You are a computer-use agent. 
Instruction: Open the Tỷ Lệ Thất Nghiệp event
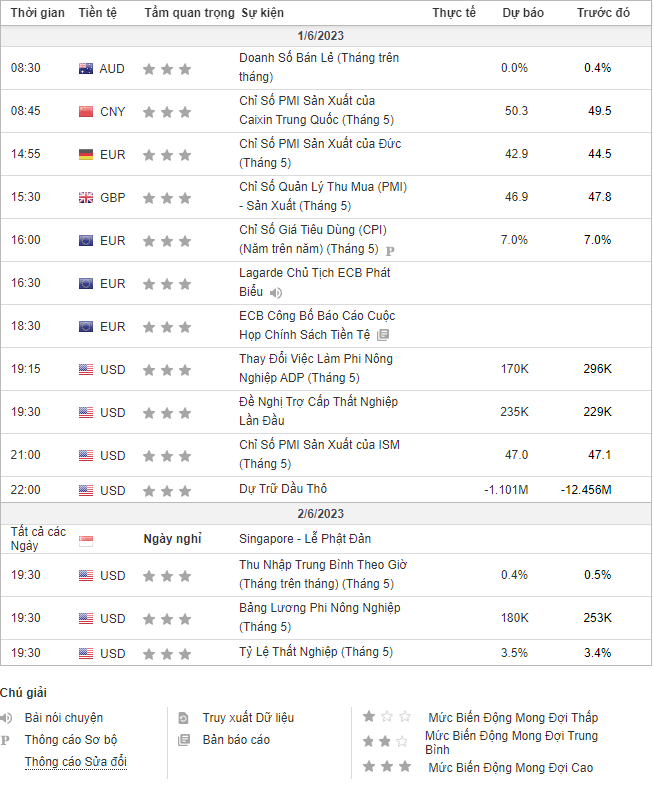coord(316,652)
